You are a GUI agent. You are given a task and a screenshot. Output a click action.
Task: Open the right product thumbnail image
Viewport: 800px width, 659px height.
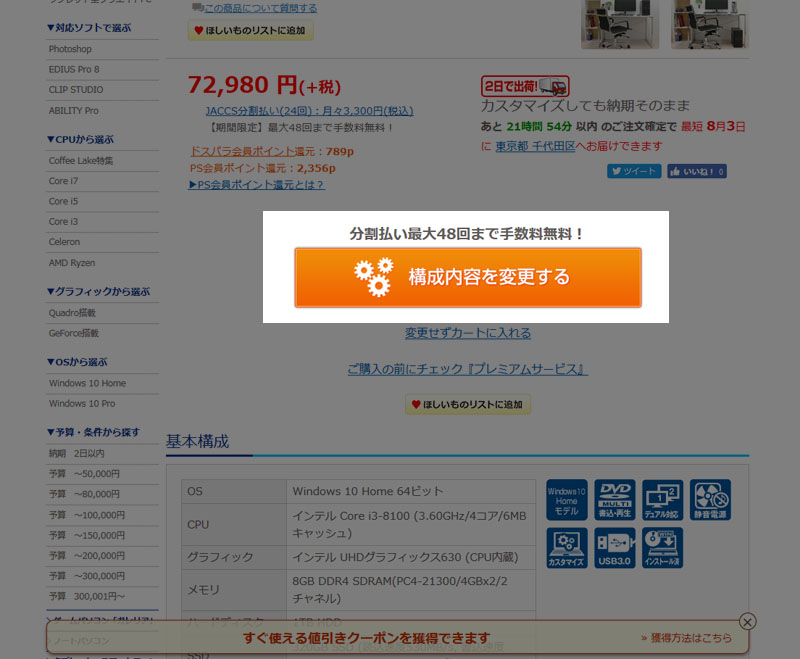(x=710, y=24)
